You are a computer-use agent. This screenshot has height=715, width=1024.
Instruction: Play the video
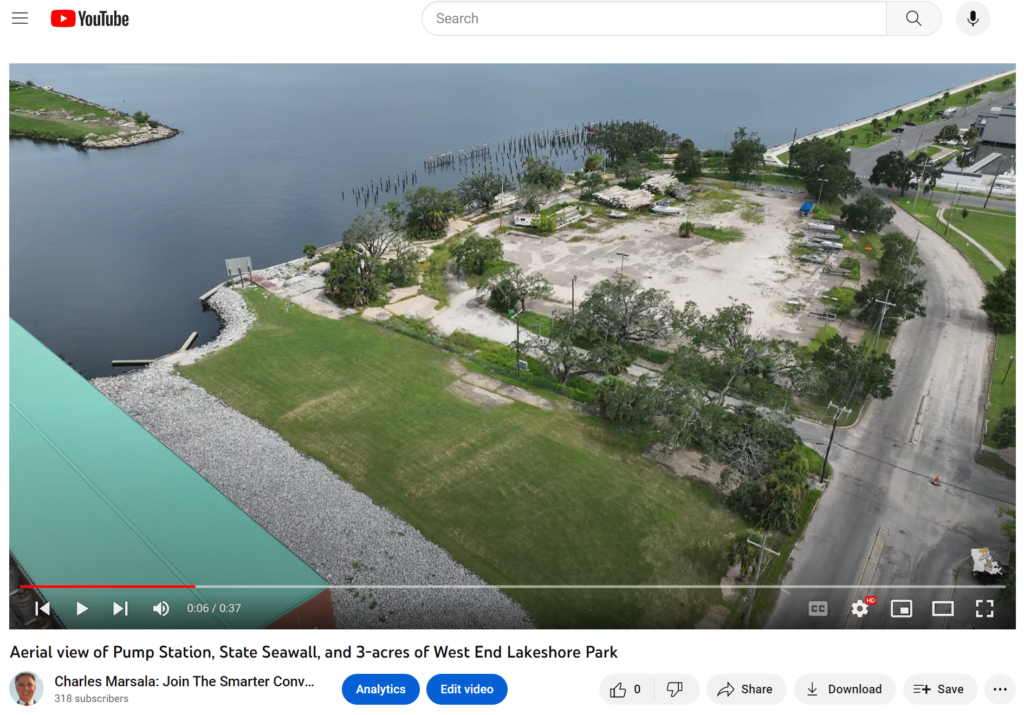click(82, 609)
